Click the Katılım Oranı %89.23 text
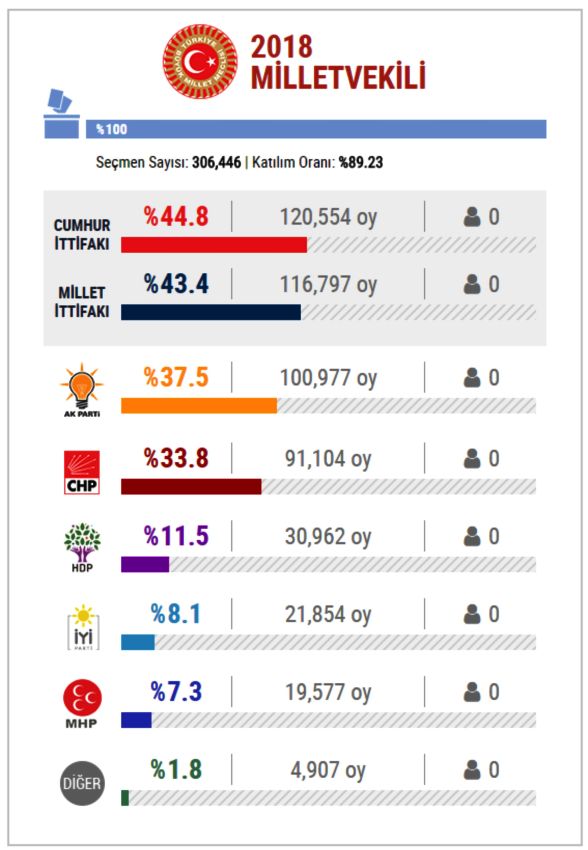 tap(318, 162)
